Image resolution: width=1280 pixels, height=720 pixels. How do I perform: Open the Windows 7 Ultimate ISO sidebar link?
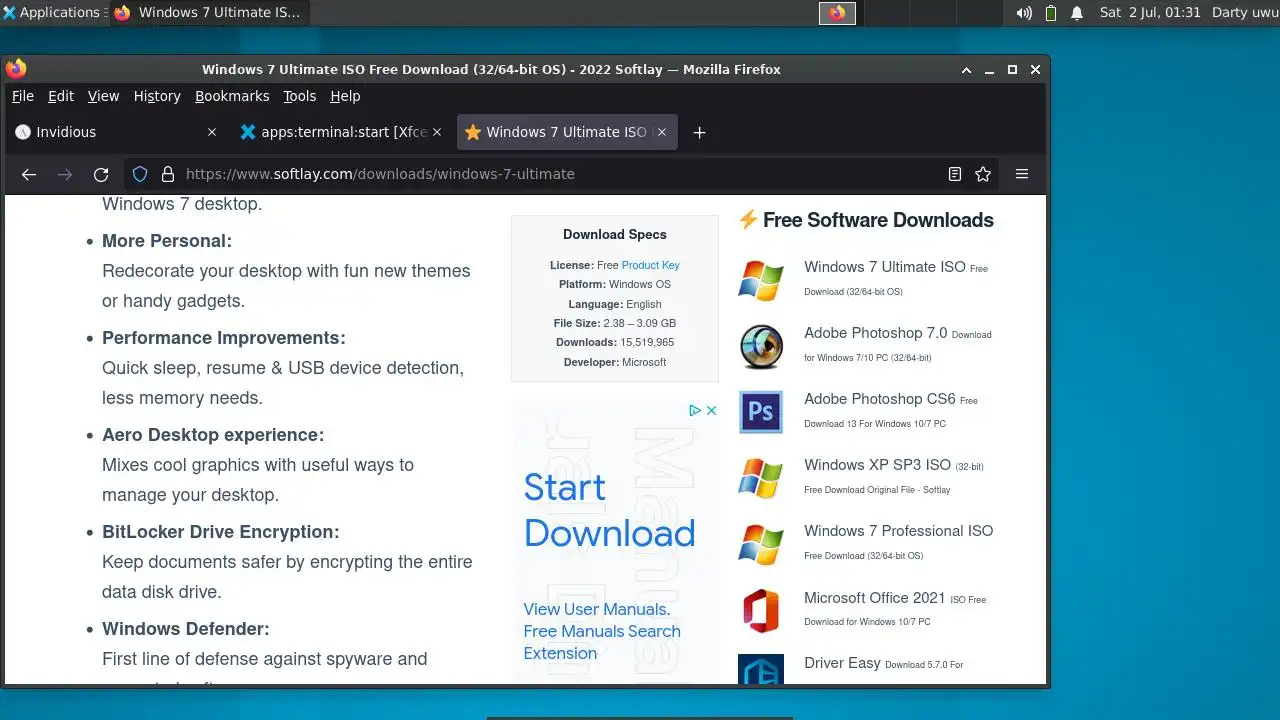[885, 267]
